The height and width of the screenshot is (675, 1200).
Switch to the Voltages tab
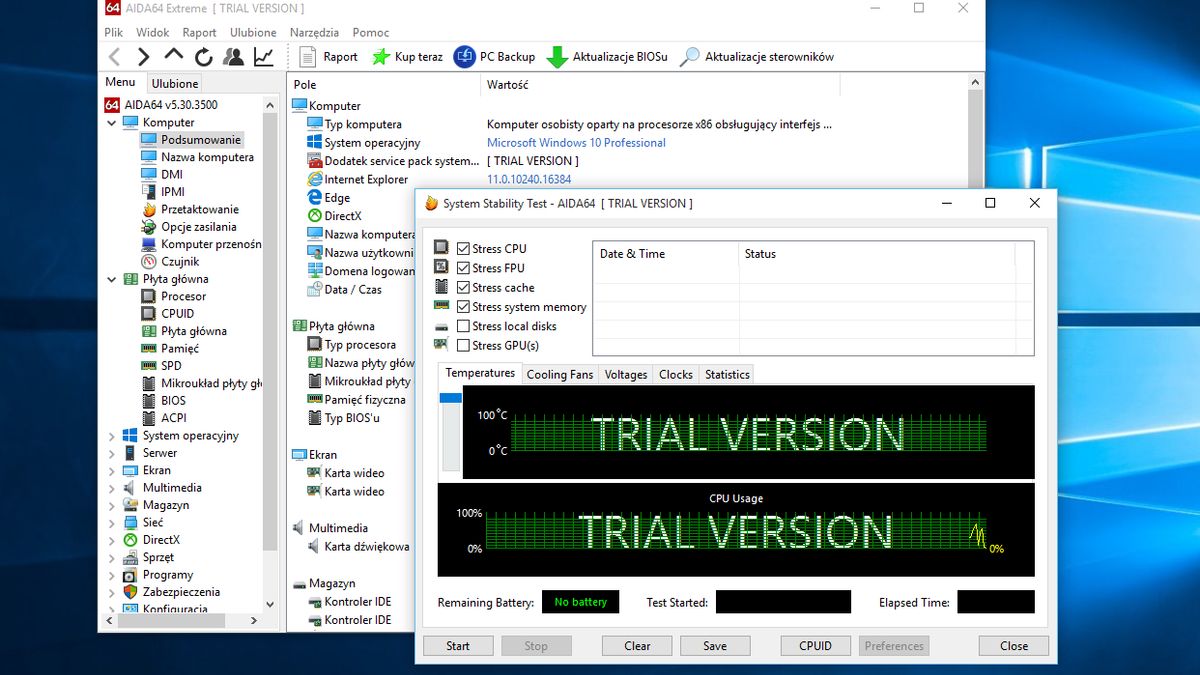626,375
